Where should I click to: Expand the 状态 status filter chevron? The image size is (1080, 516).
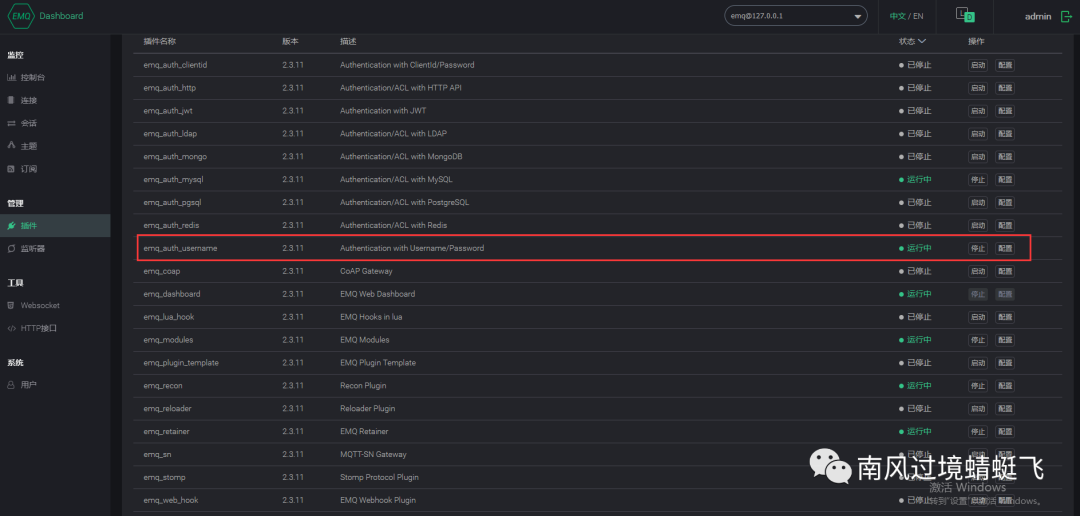point(922,41)
